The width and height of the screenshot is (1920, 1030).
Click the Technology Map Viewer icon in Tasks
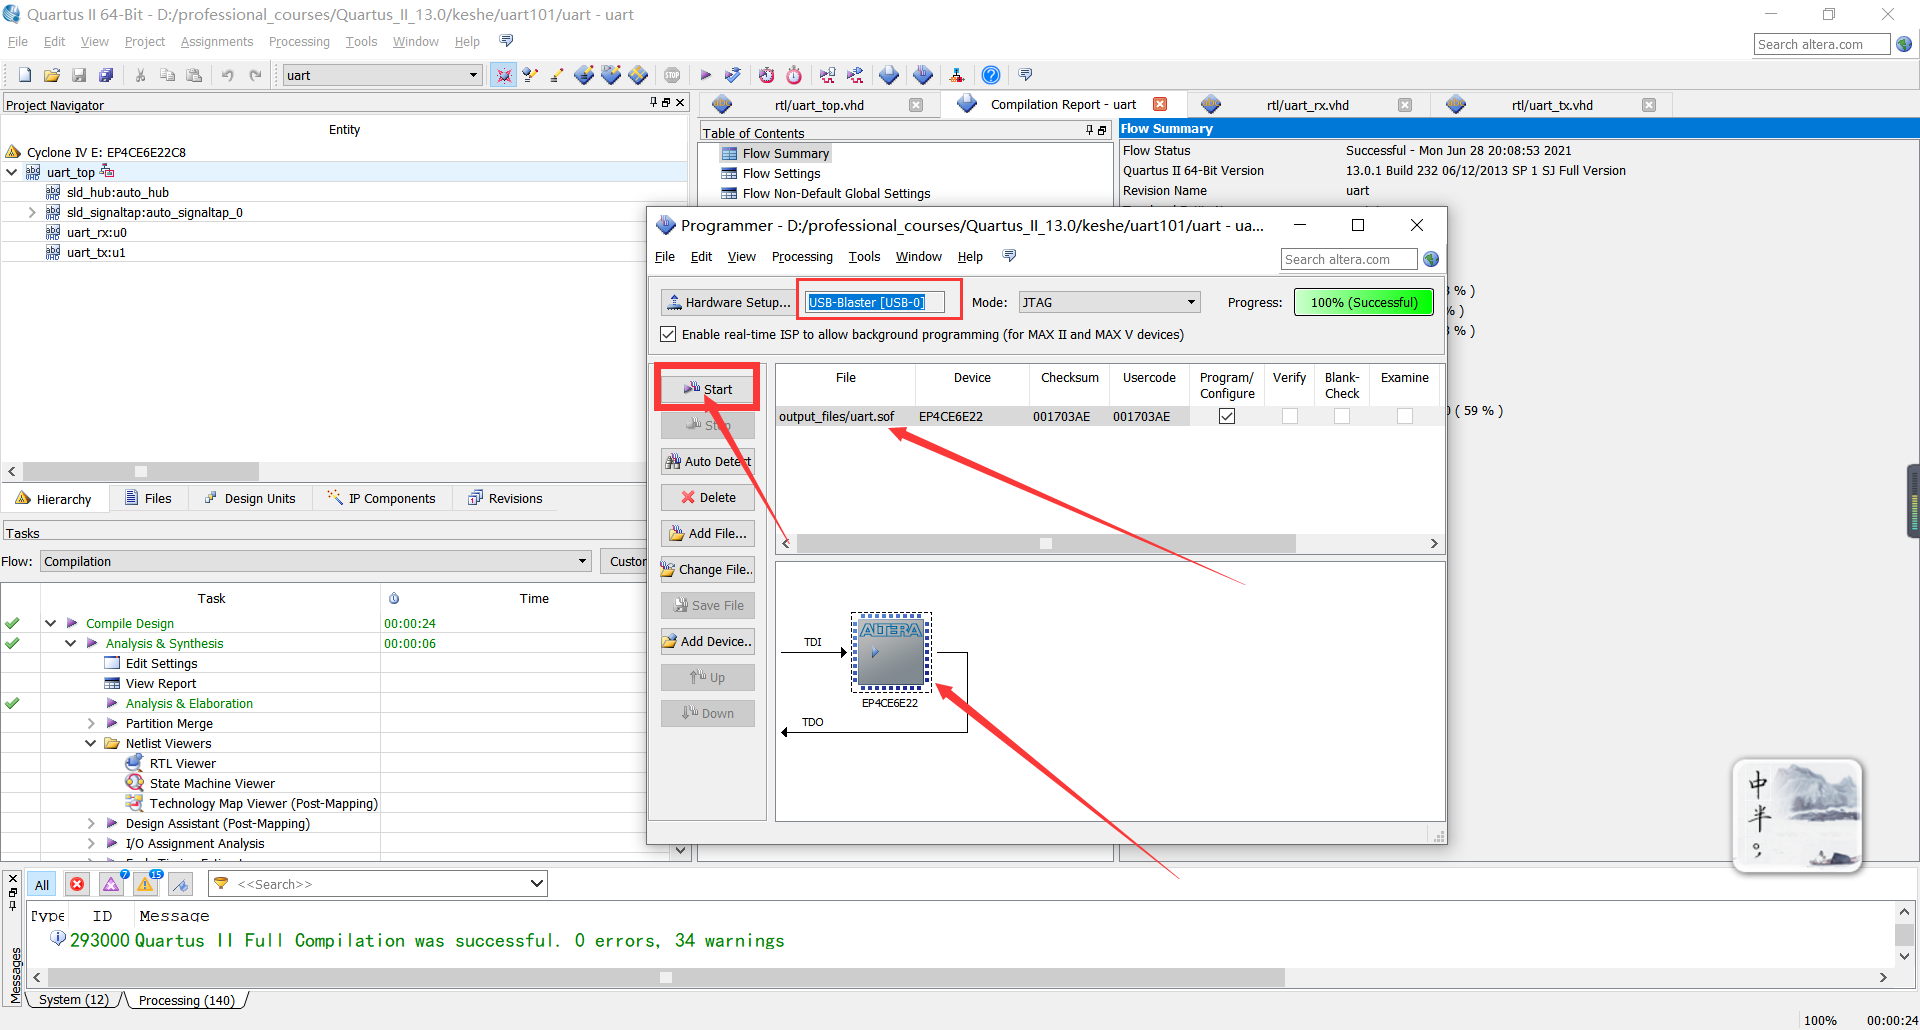point(135,803)
